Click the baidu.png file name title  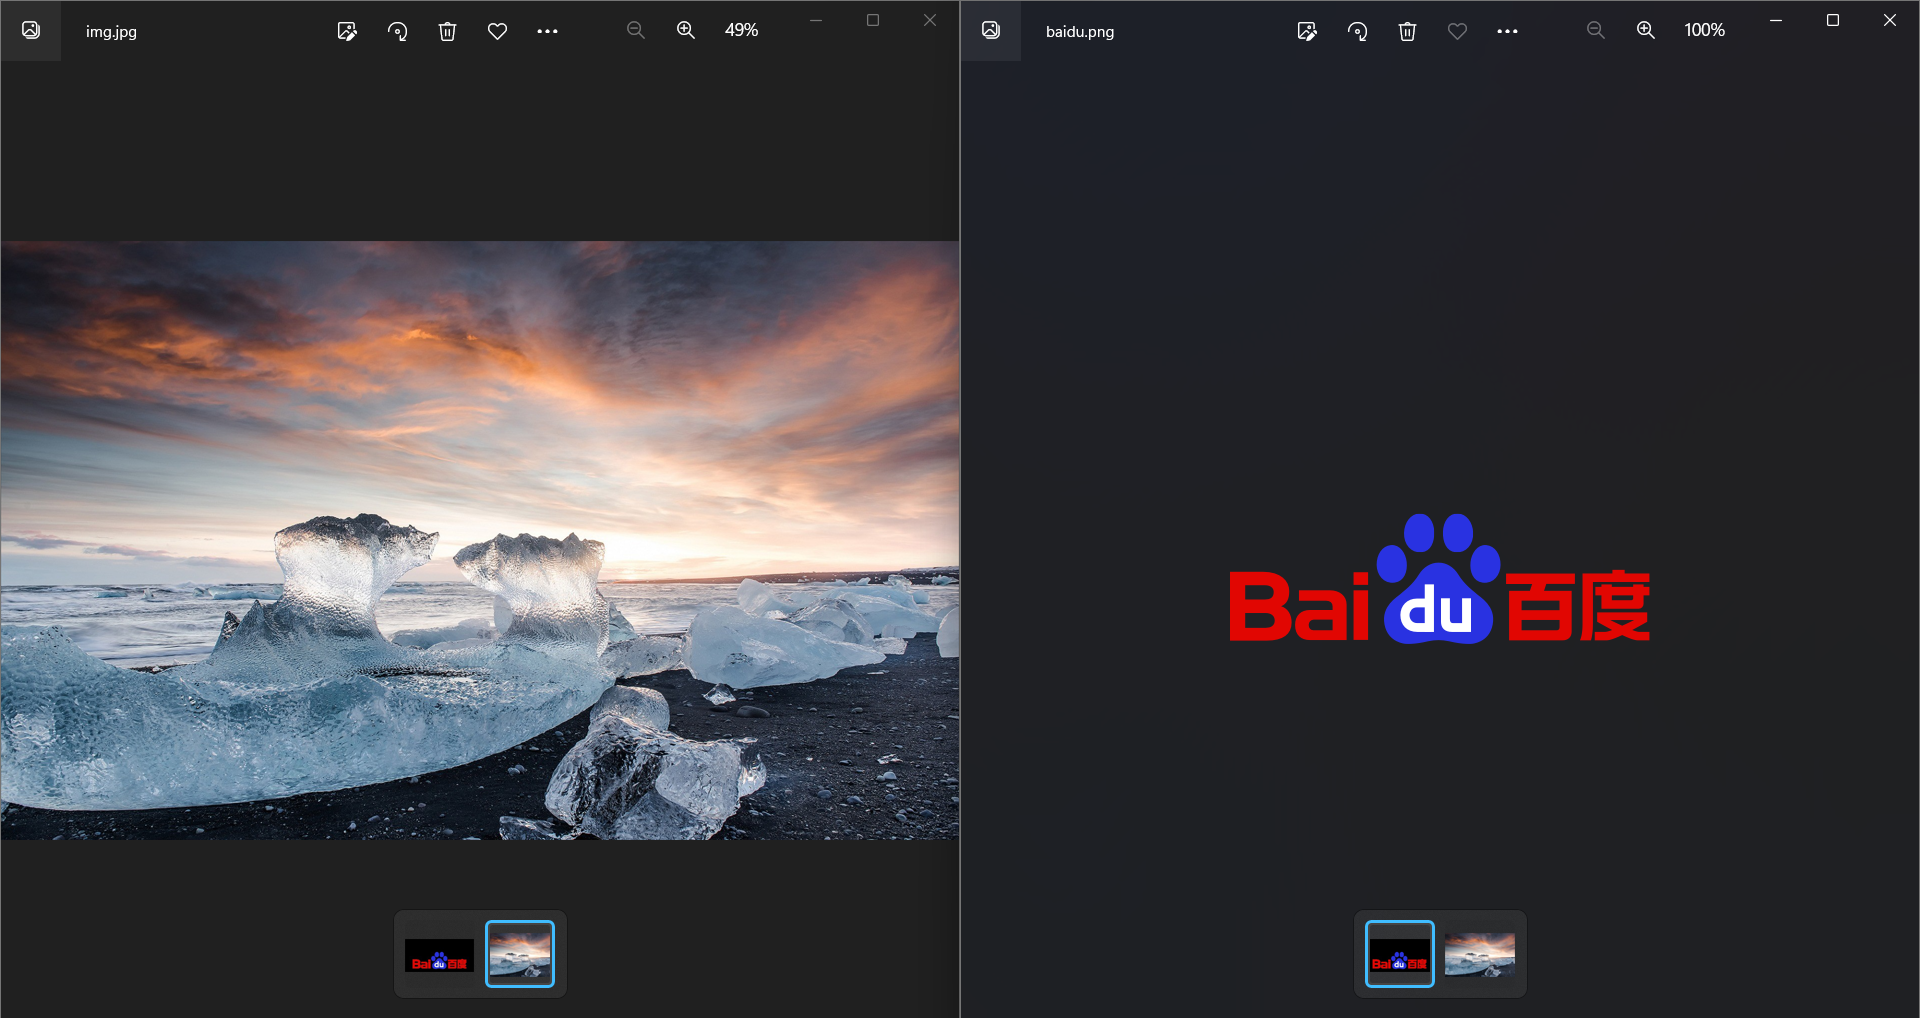(1080, 31)
